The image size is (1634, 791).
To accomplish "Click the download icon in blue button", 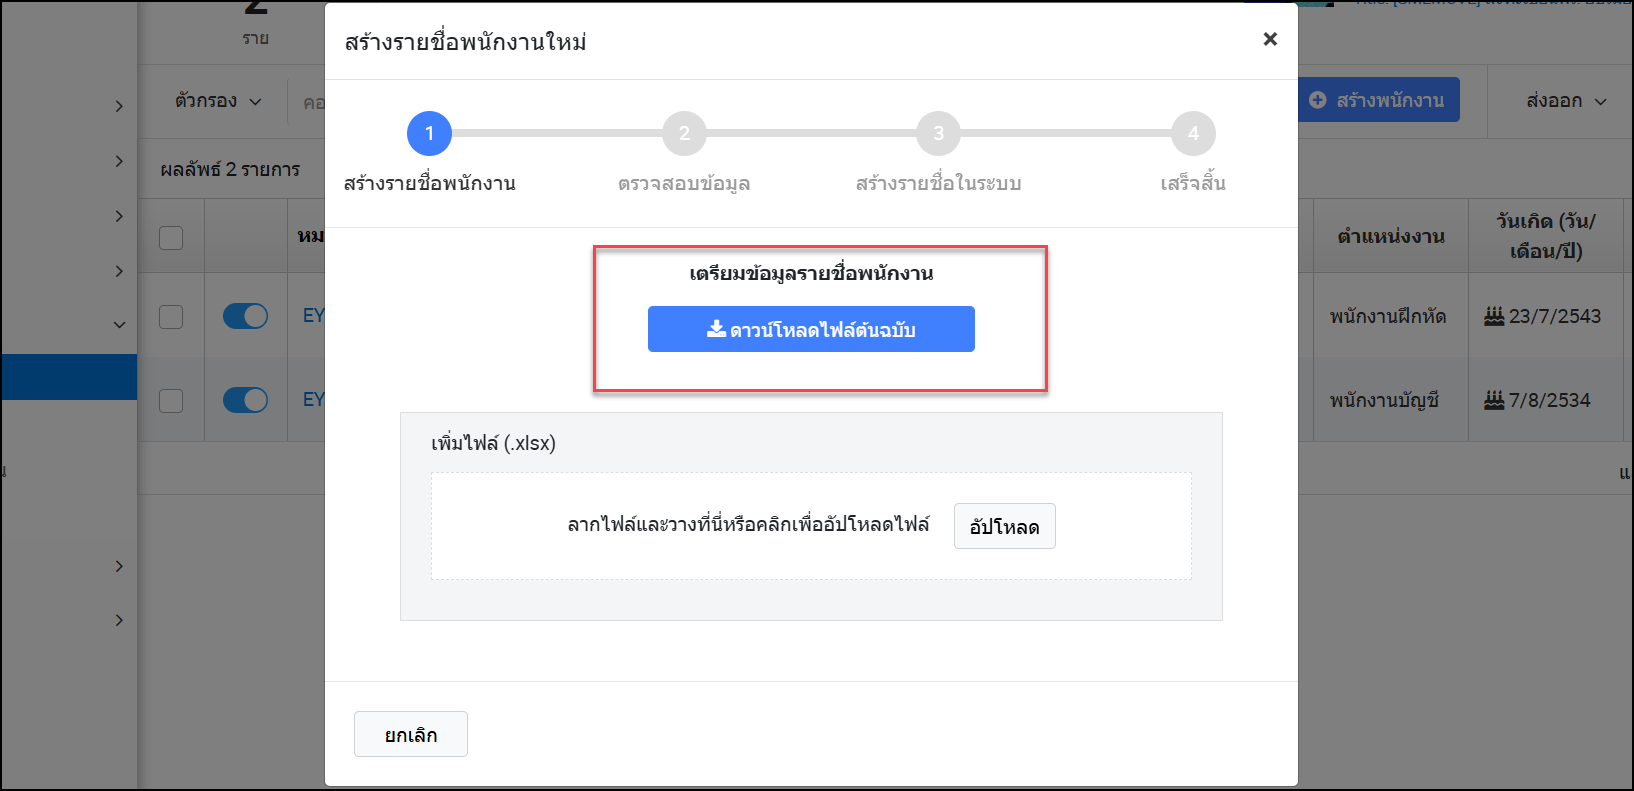I will click(x=716, y=329).
